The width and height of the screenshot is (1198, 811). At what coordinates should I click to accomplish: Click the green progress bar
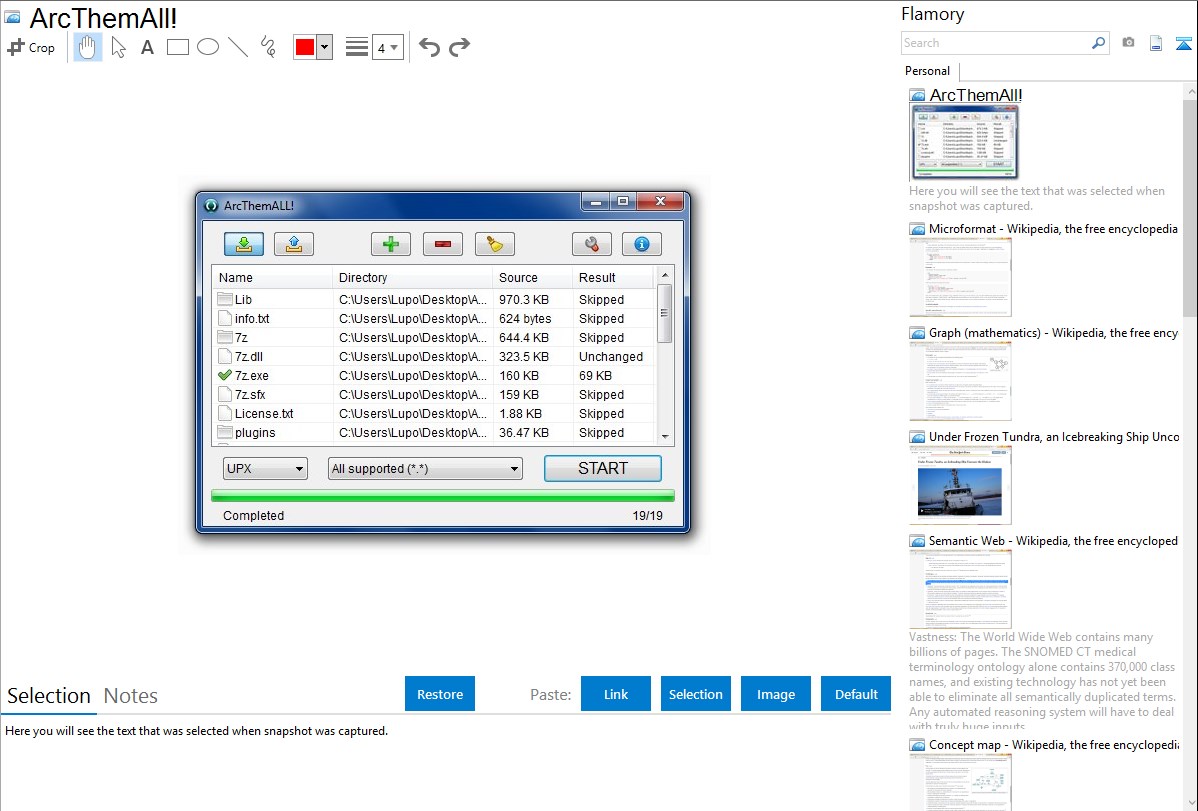coord(443,495)
